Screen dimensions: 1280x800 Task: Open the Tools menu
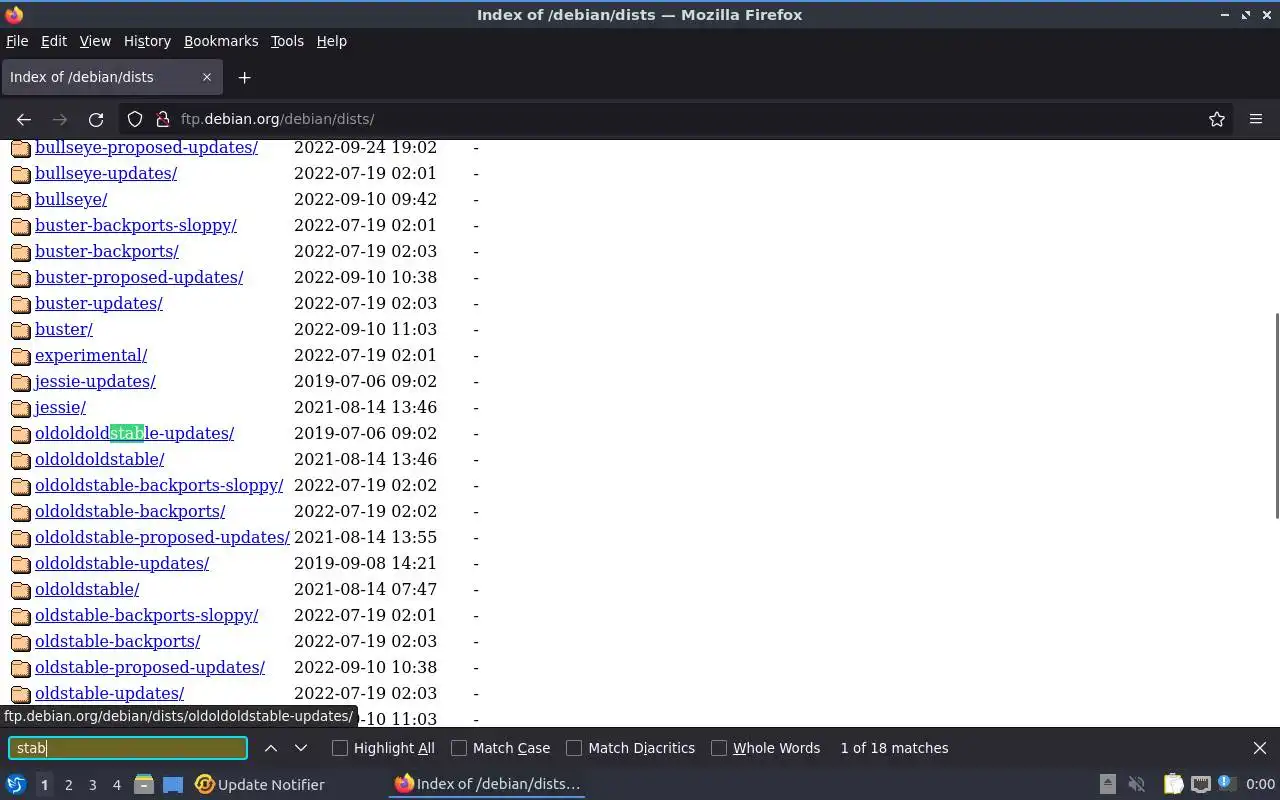[287, 41]
